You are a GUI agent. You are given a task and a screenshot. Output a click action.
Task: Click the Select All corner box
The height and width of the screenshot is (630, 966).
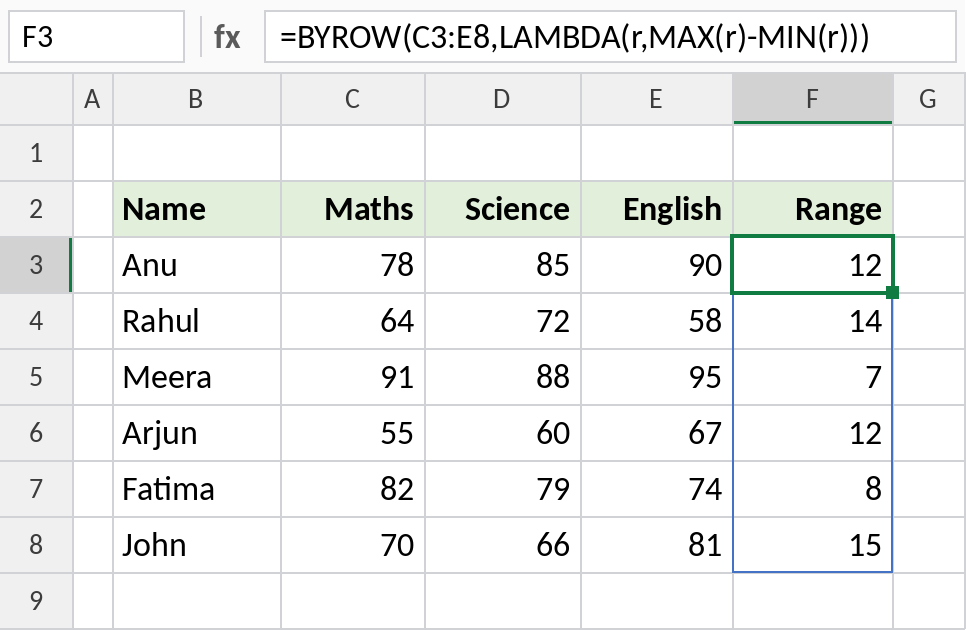pos(36,99)
